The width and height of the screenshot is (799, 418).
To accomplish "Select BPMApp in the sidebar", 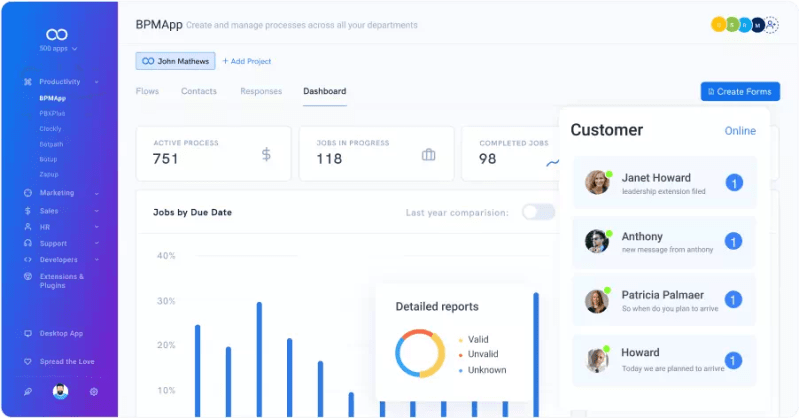I will tap(52, 98).
